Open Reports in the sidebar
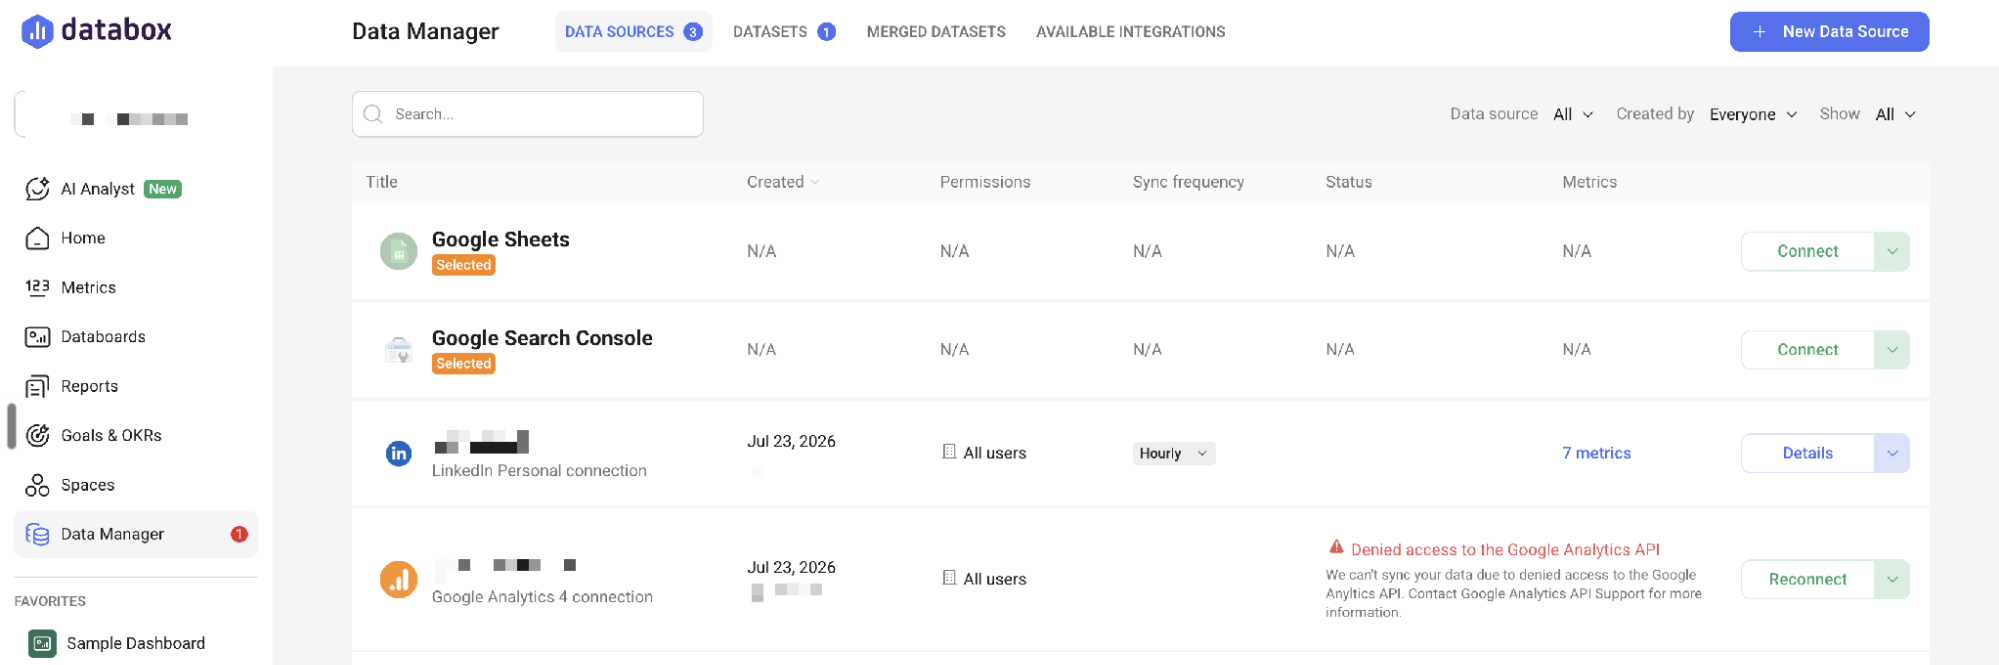Image resolution: width=1999 pixels, height=665 pixels. click(136, 386)
